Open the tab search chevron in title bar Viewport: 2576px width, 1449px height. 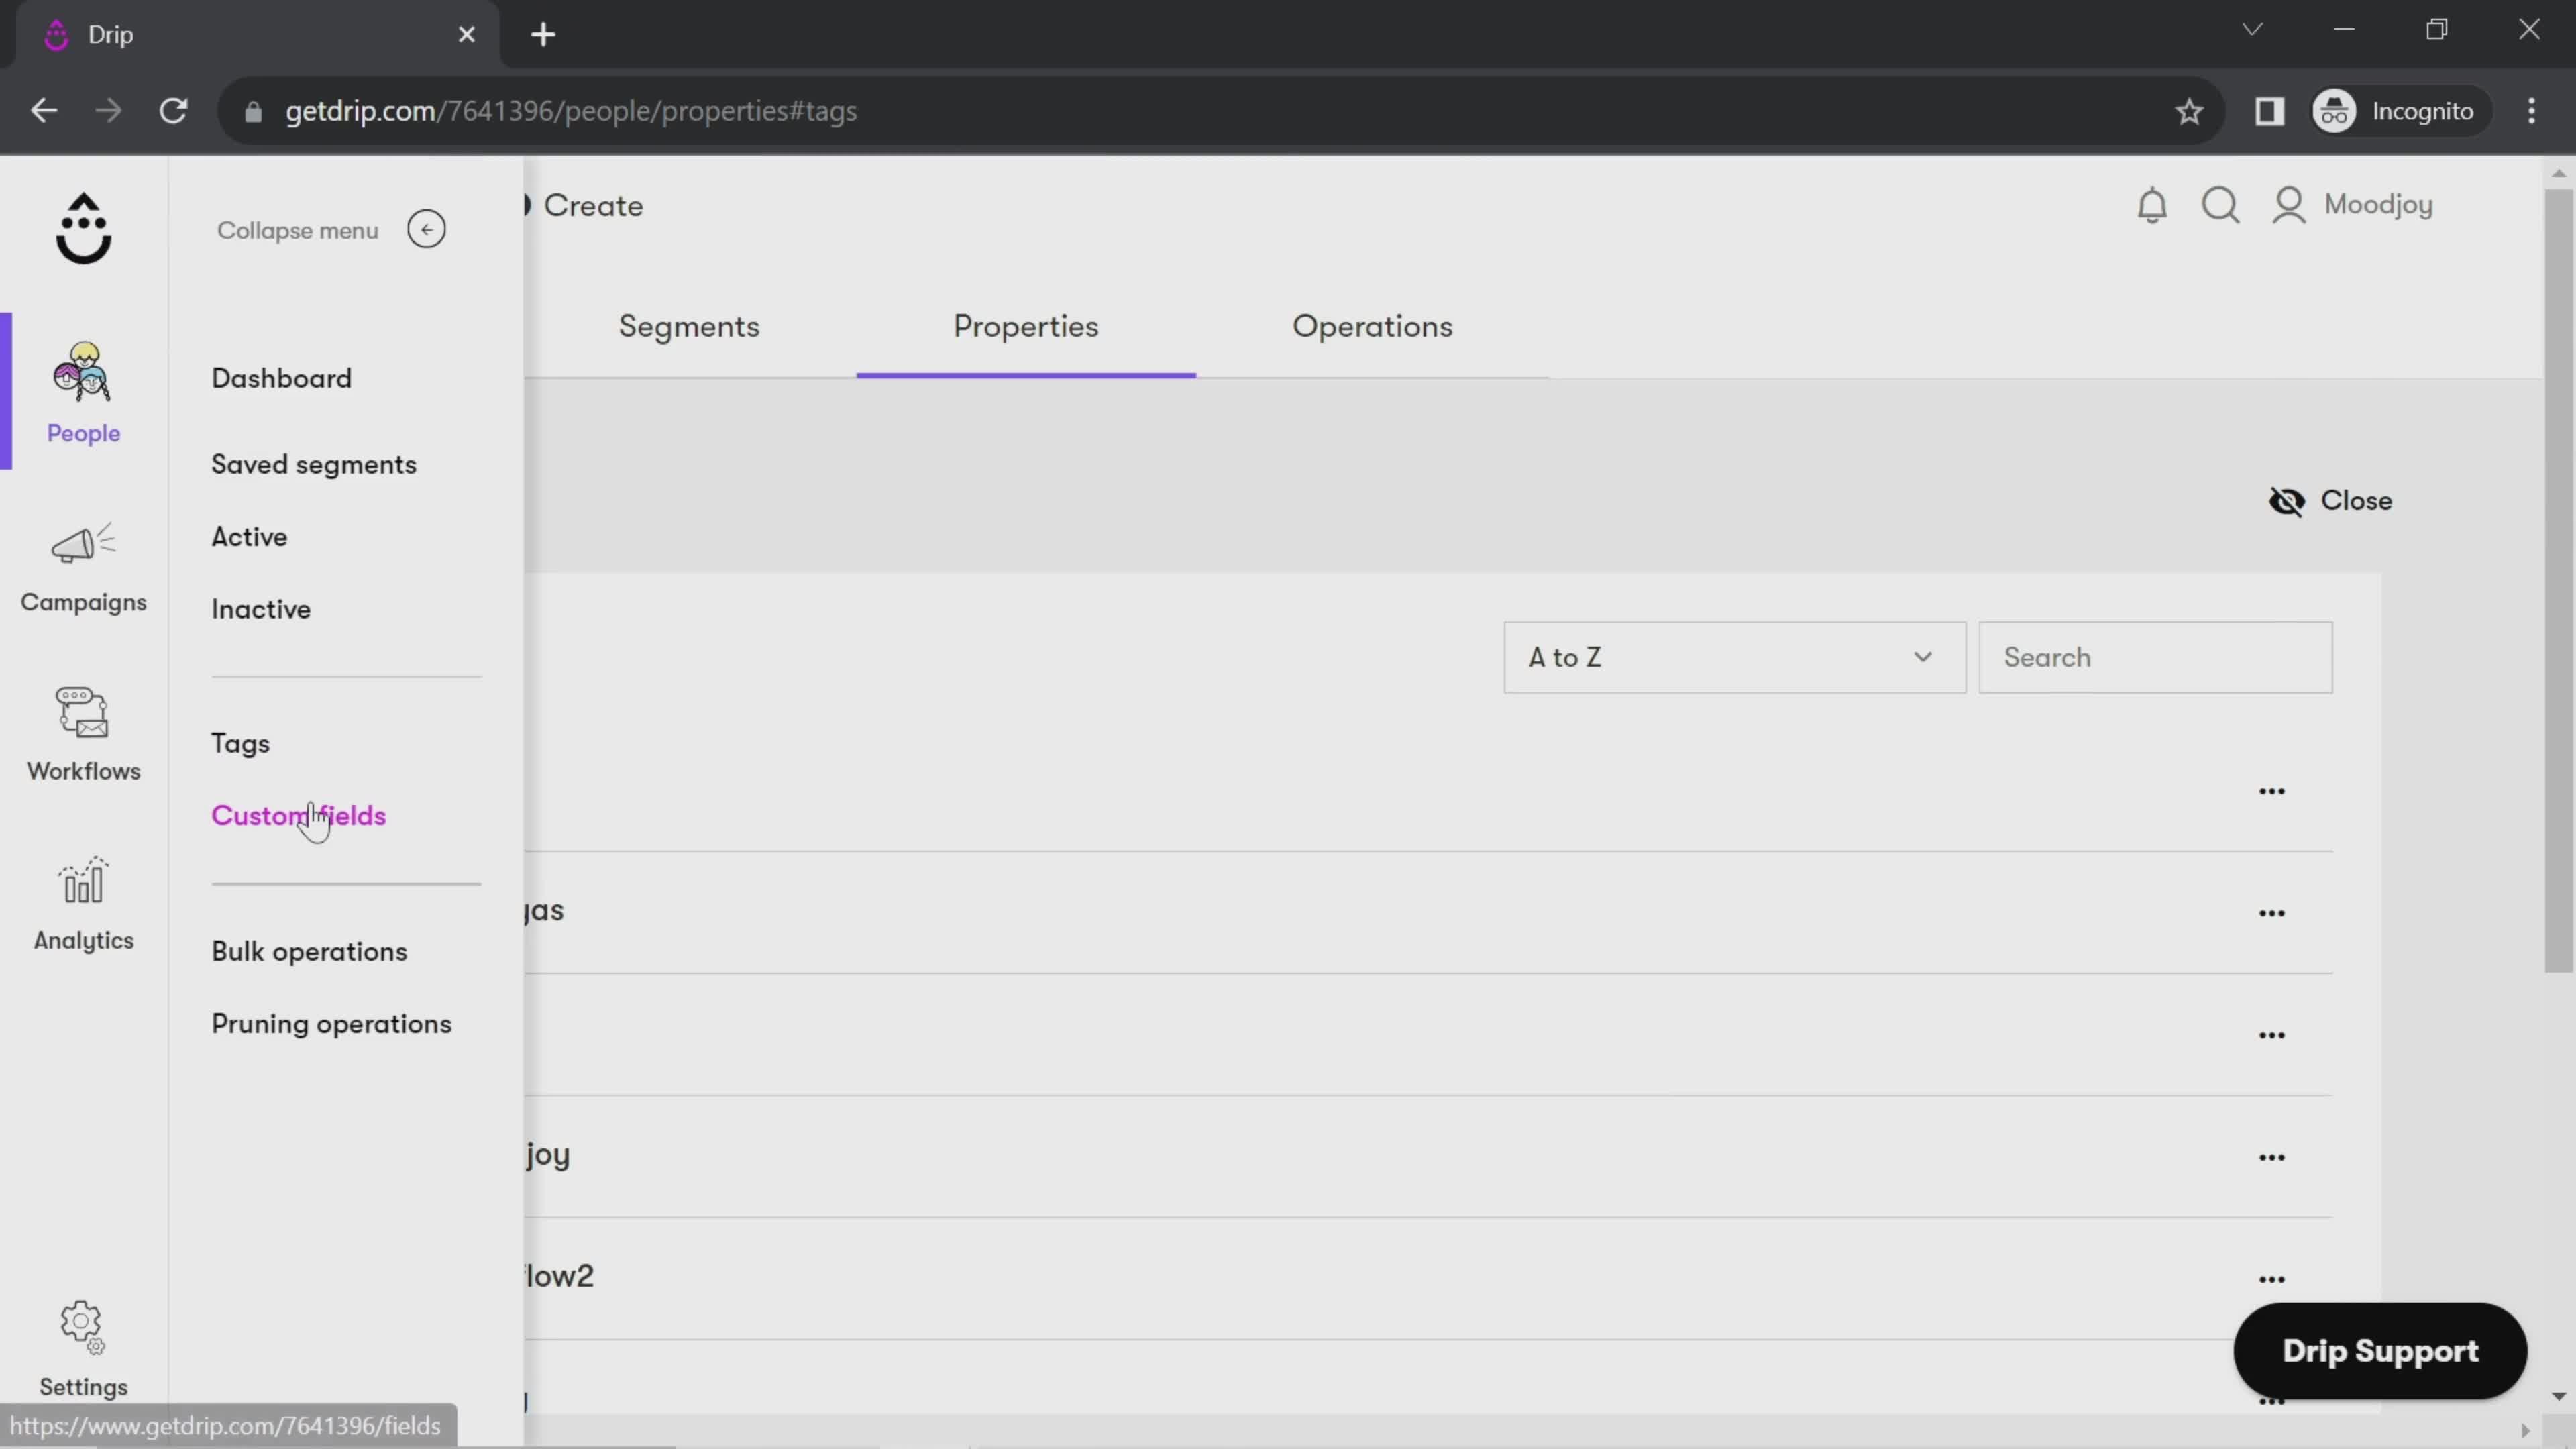pyautogui.click(x=2252, y=29)
